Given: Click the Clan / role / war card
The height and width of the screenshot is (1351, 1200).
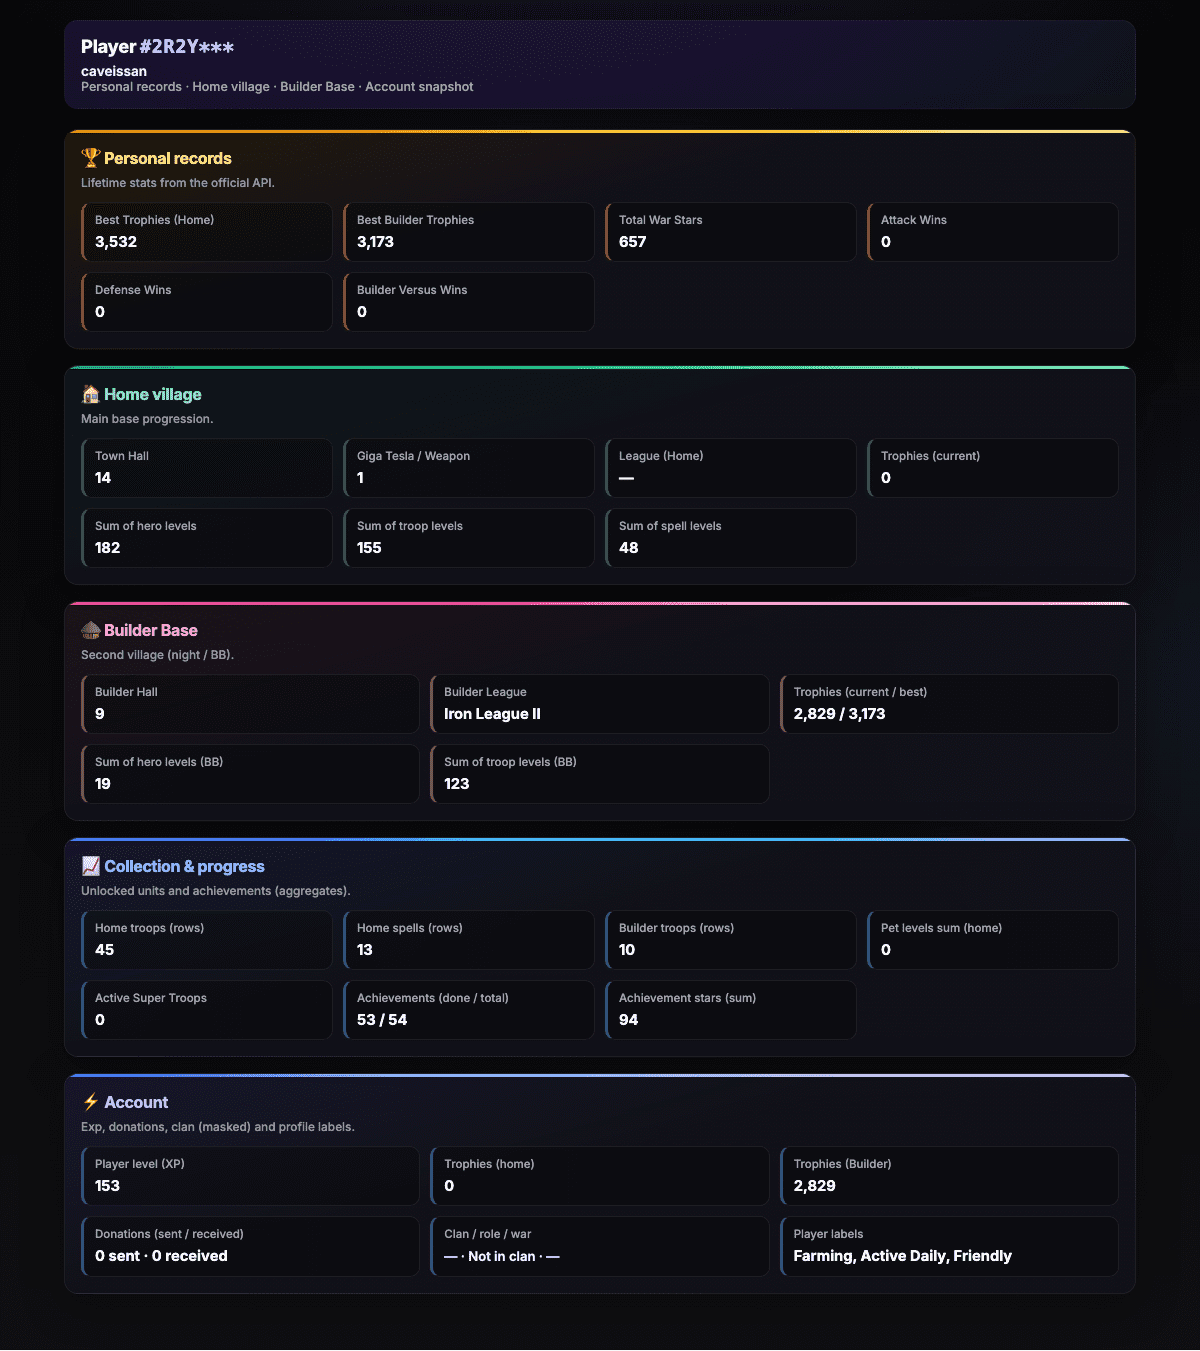Looking at the screenshot, I should pyautogui.click(x=600, y=1246).
